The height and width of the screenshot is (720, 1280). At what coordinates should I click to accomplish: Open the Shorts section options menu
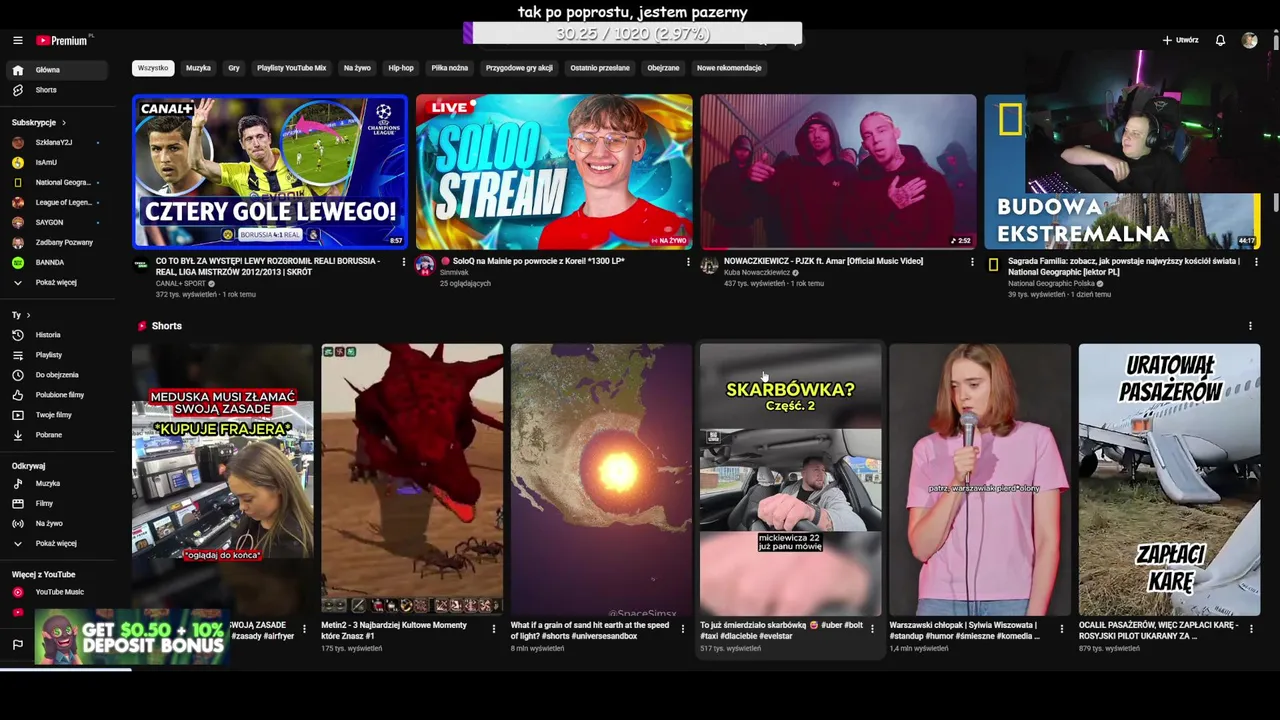pos(1250,326)
